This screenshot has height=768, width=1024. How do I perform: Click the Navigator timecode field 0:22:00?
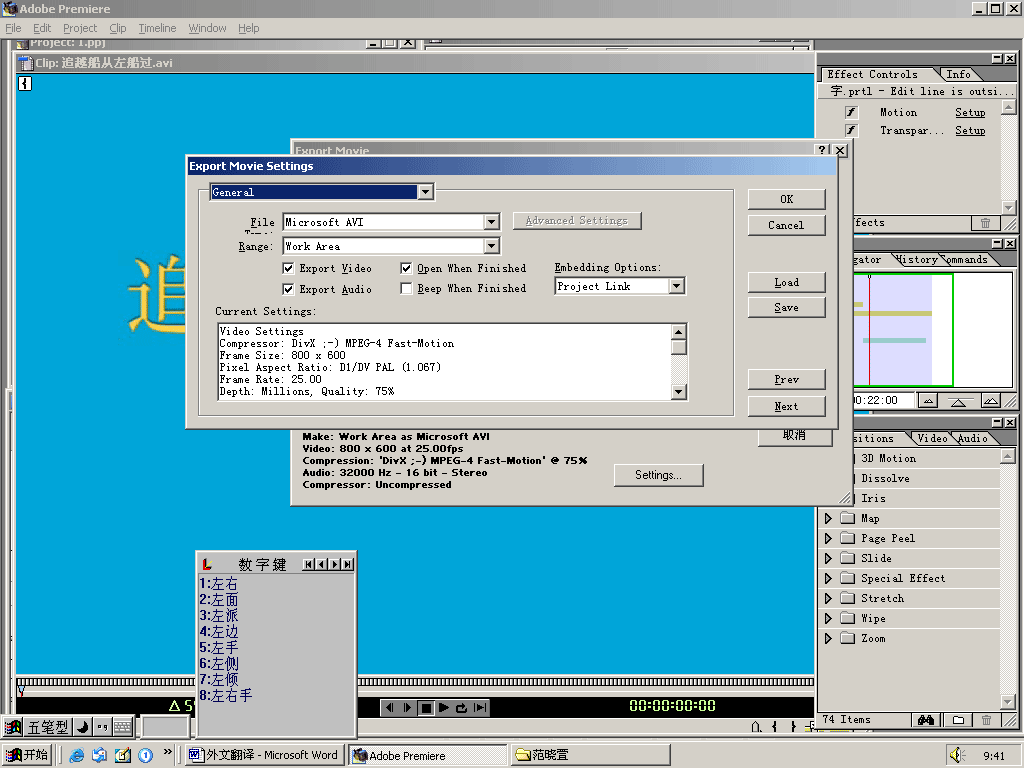coord(882,400)
